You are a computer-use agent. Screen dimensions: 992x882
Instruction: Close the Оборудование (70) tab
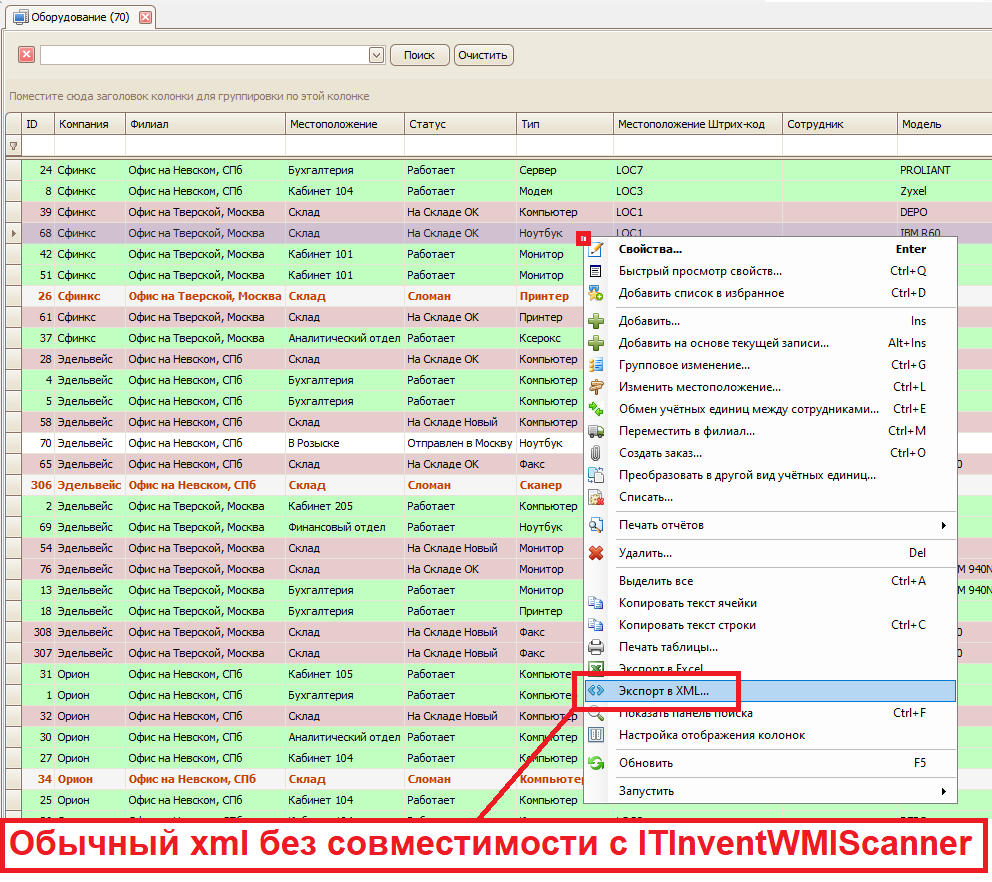(146, 17)
